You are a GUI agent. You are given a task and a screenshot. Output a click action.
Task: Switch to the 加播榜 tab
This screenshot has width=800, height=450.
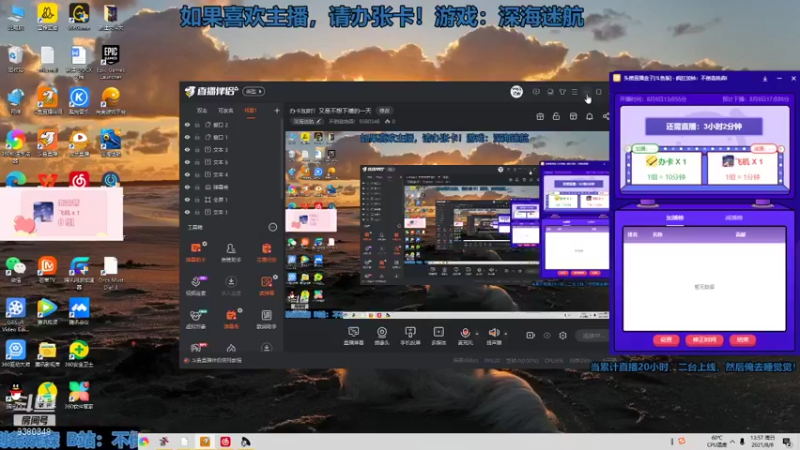click(674, 218)
